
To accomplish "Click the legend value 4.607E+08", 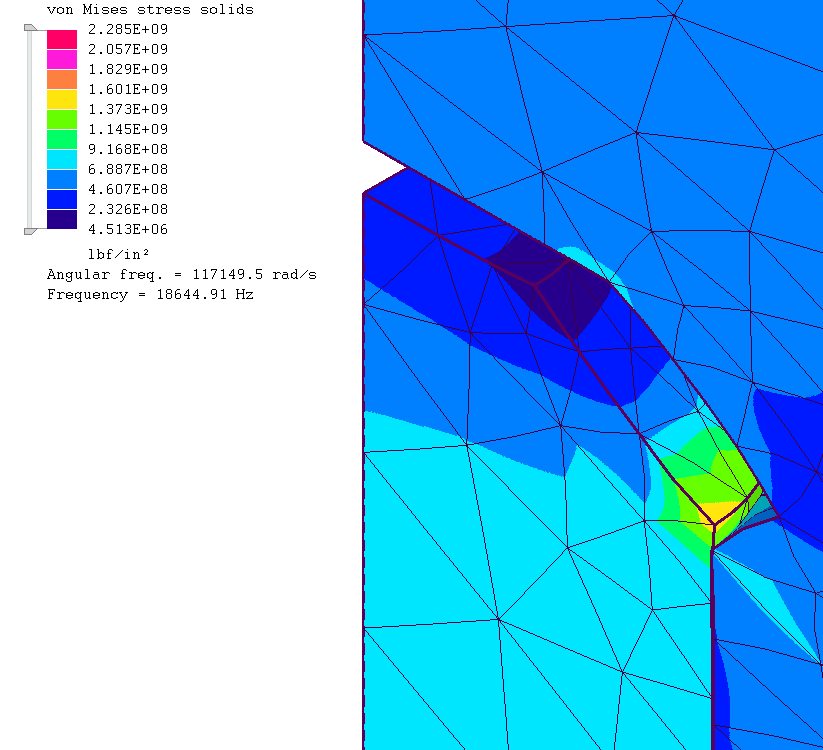I will [x=128, y=189].
